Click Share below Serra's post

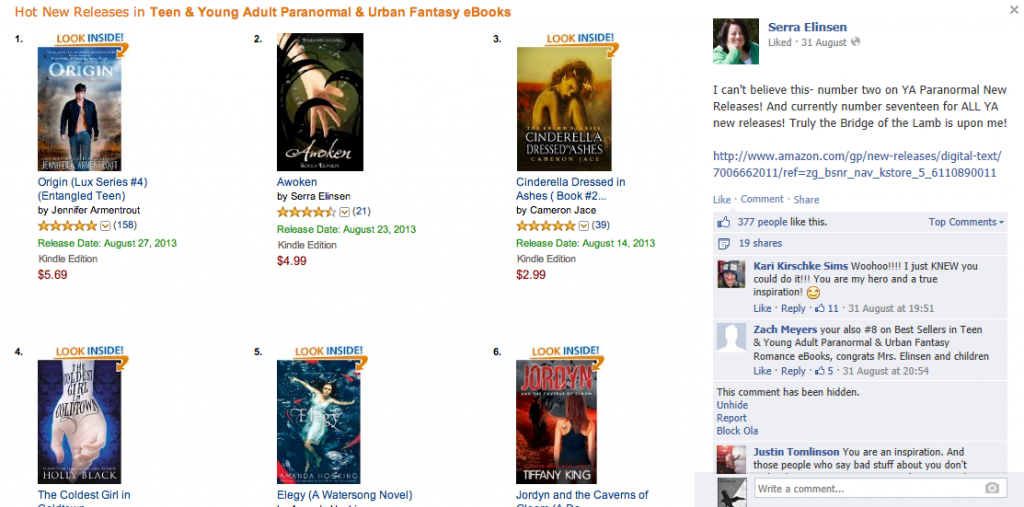point(807,200)
